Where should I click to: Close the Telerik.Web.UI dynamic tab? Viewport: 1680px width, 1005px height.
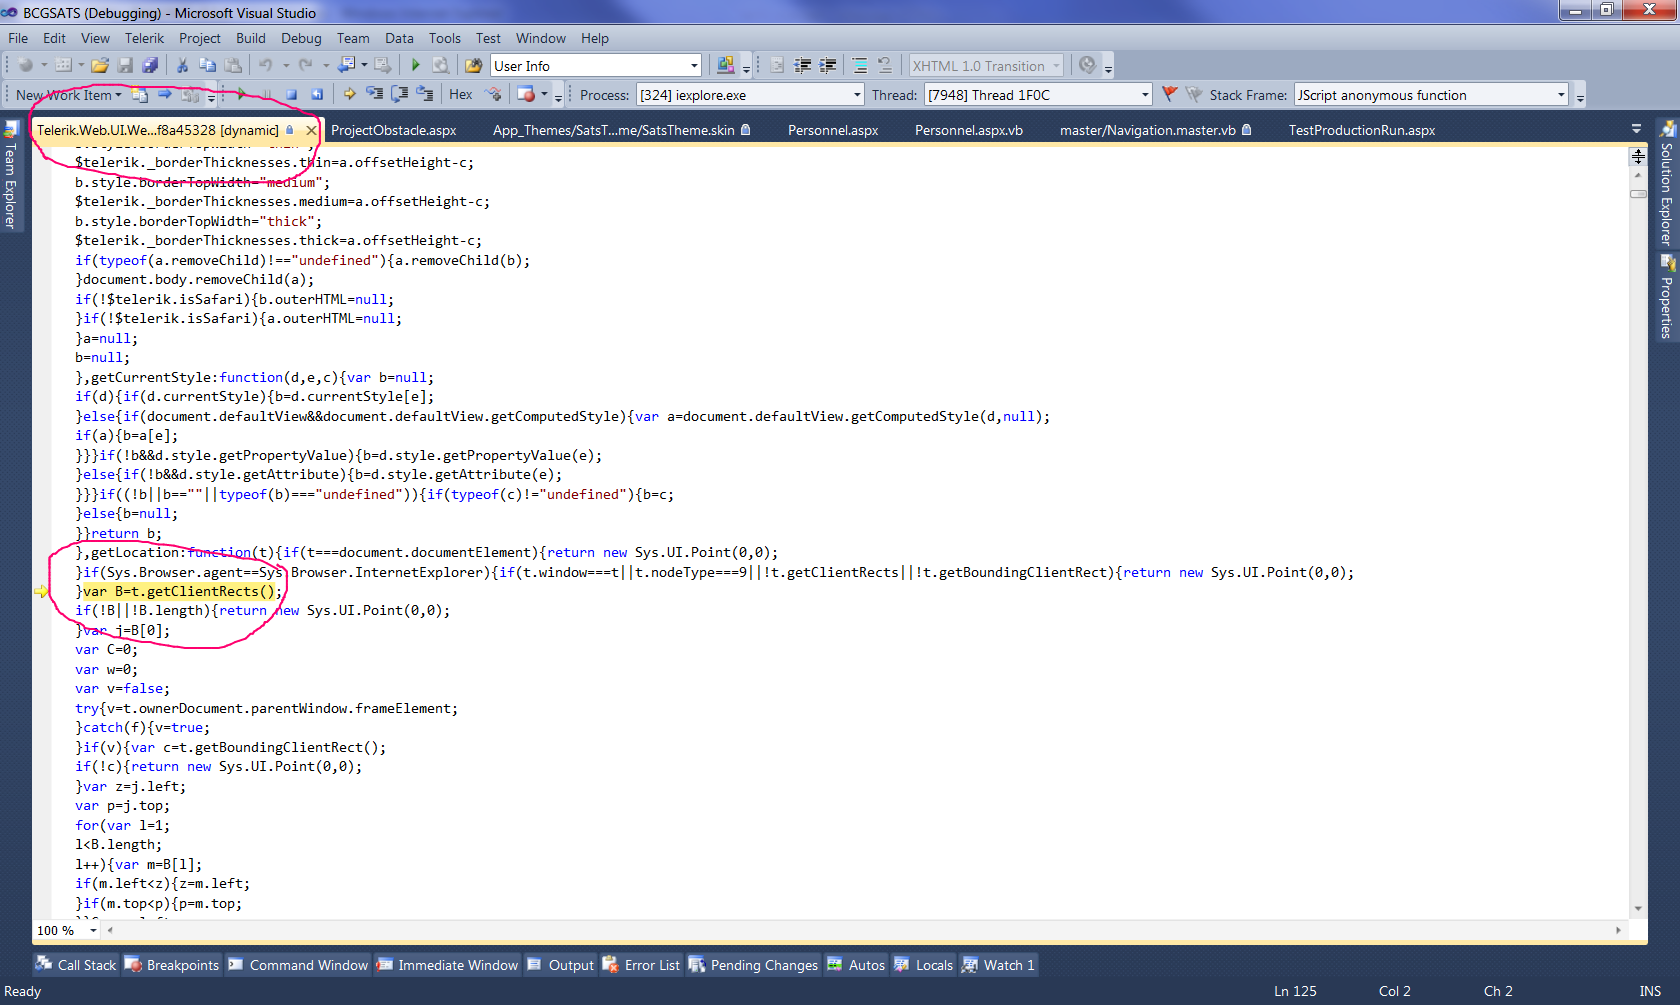point(311,130)
